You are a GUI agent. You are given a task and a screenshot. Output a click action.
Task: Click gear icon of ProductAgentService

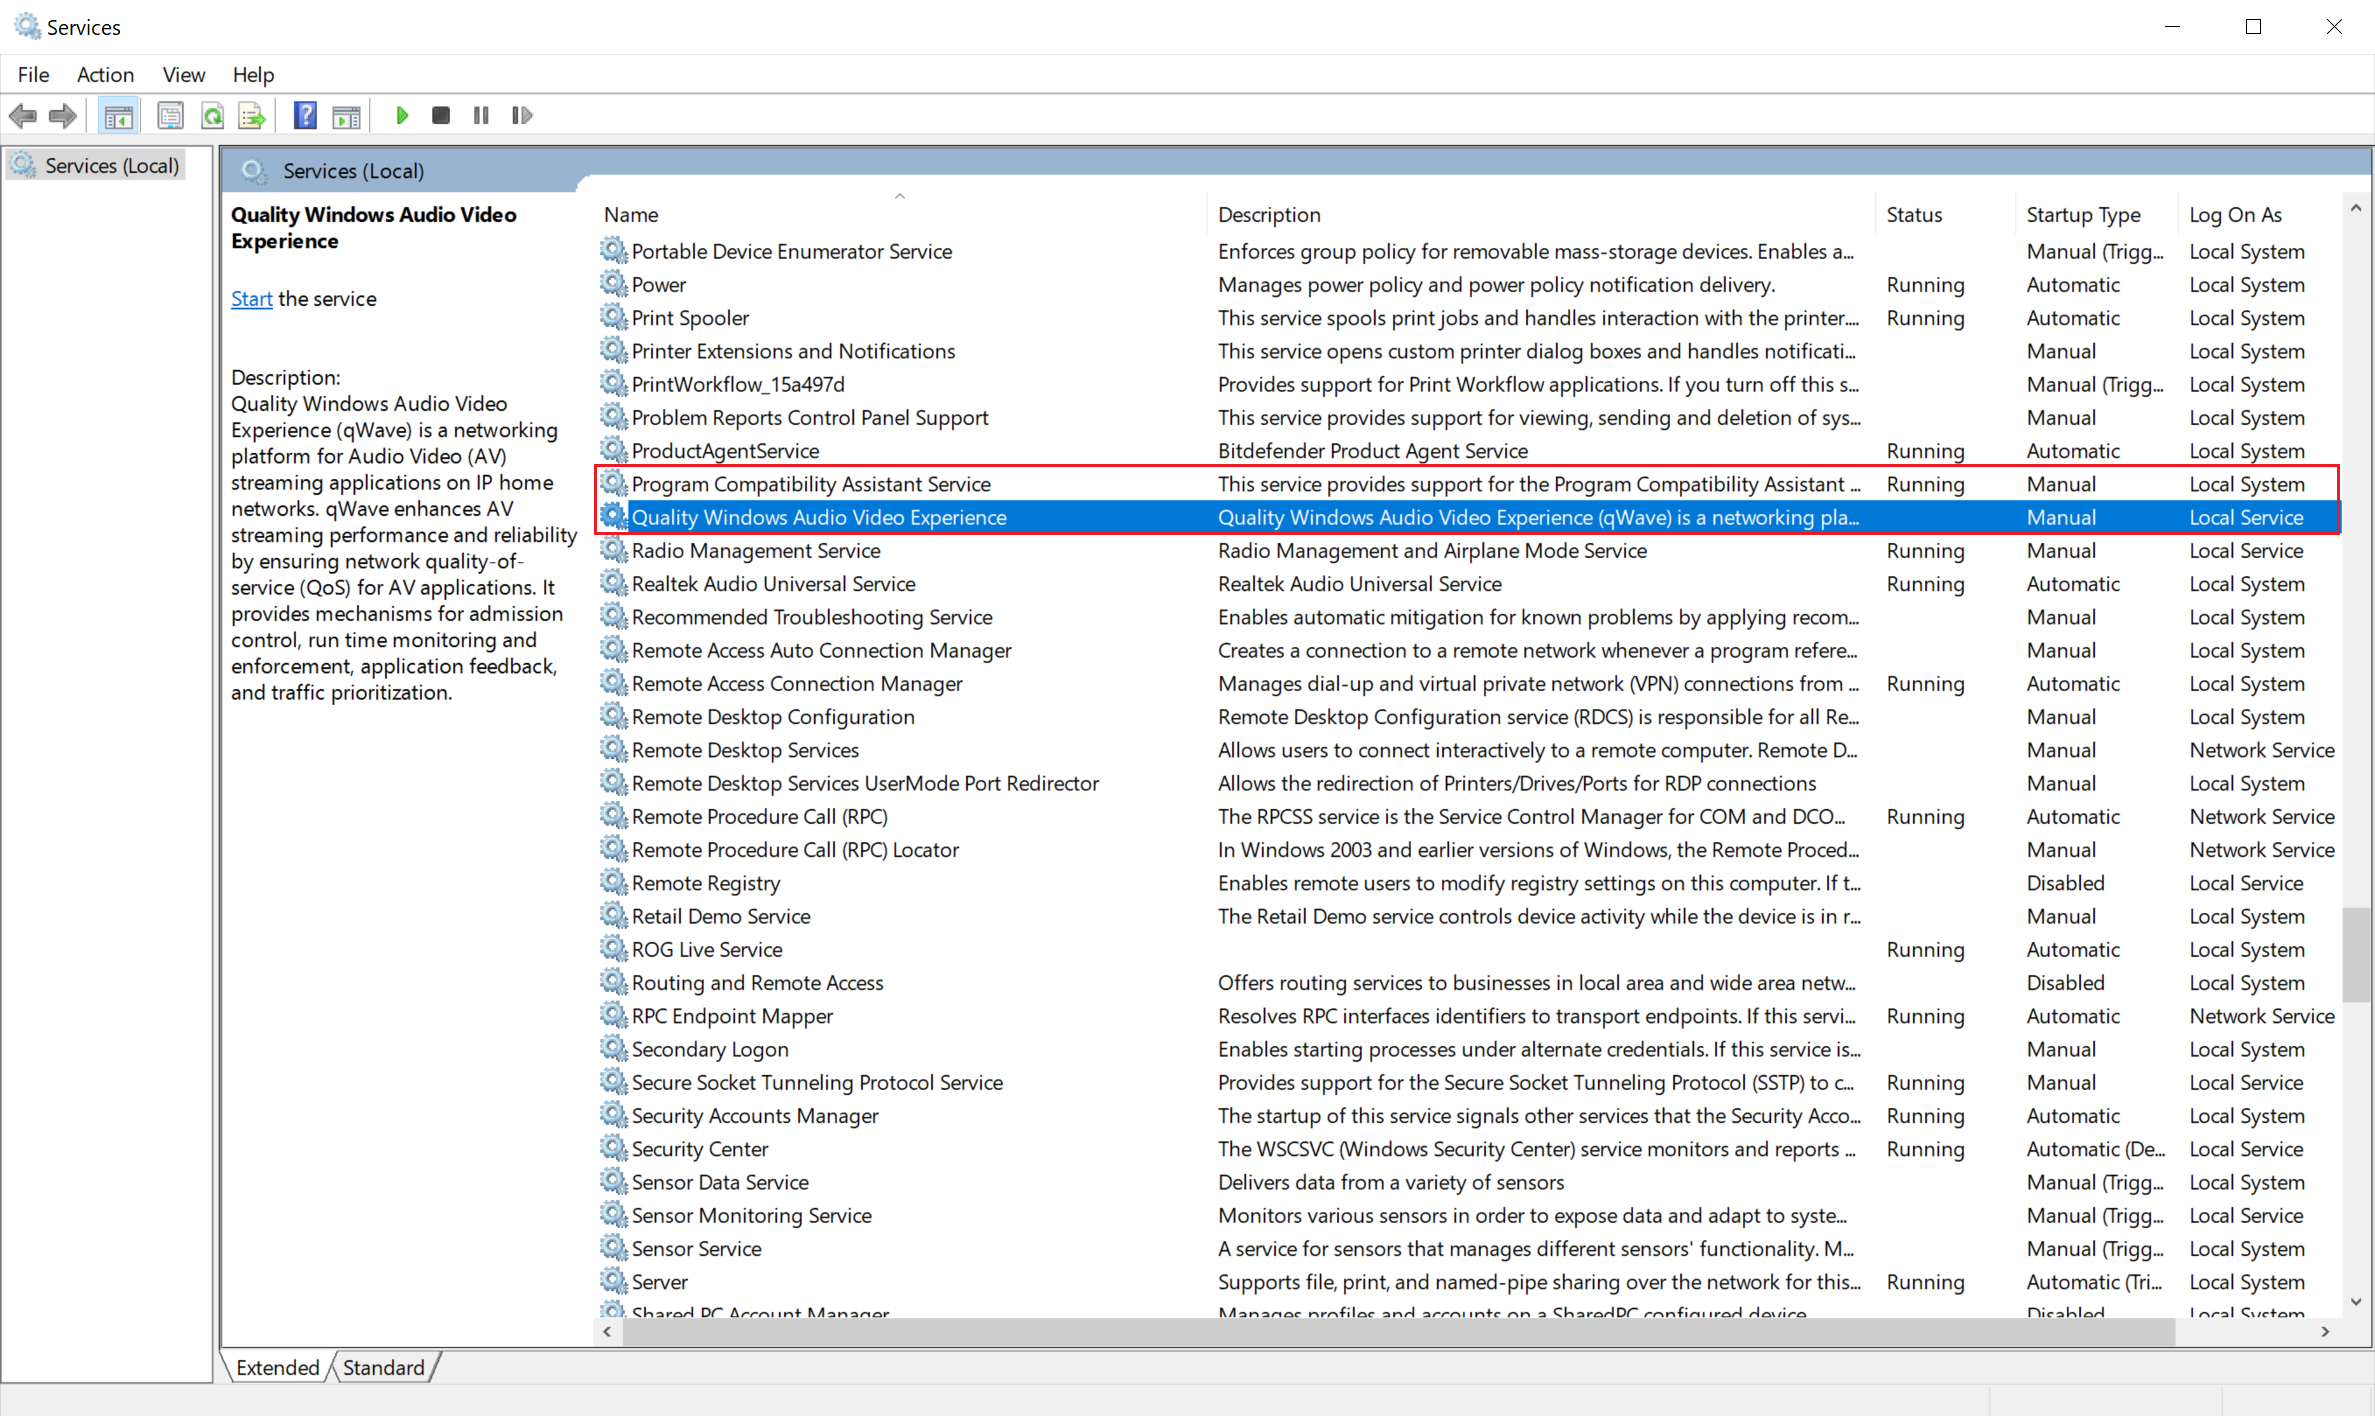coord(613,451)
